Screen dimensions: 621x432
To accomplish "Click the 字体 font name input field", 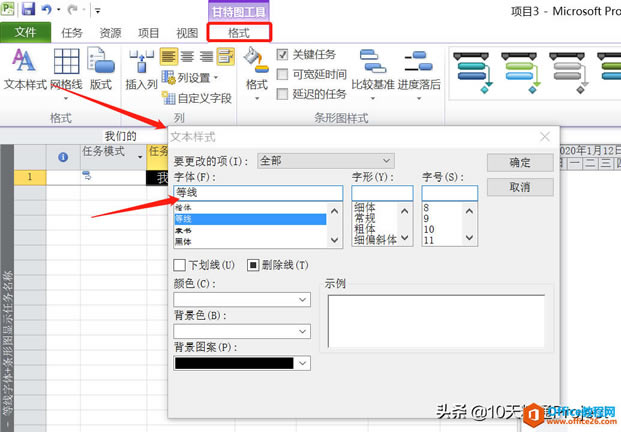I will (x=258, y=193).
